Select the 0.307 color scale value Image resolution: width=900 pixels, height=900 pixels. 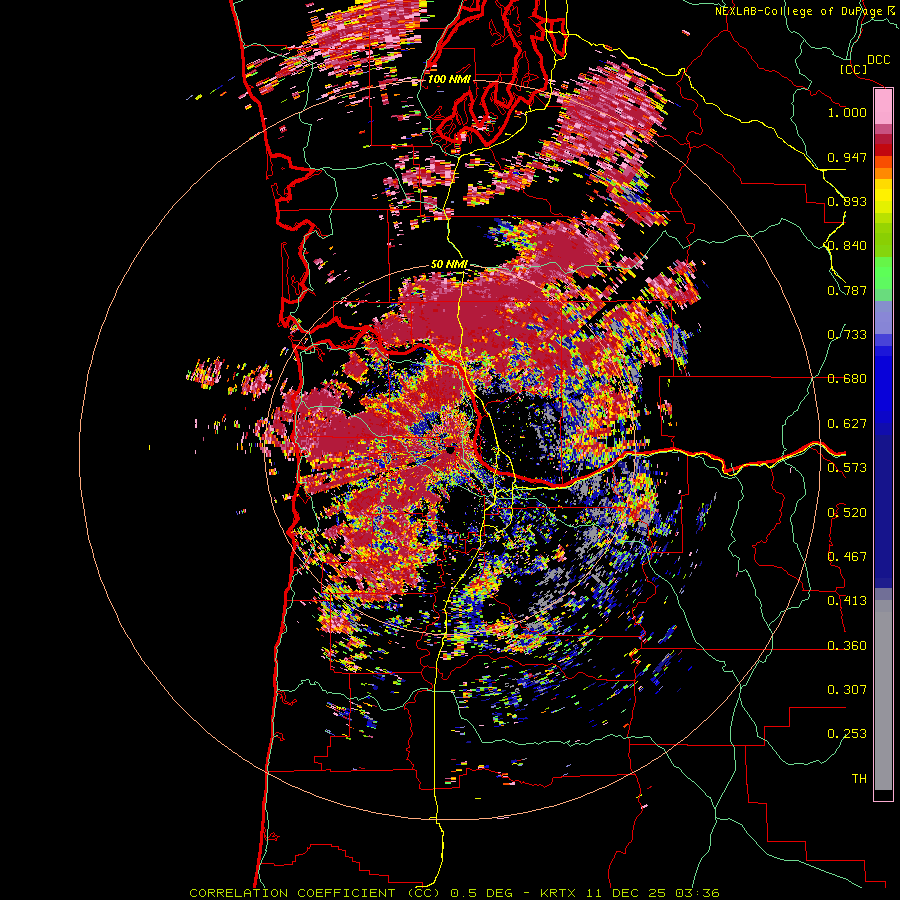pos(847,690)
